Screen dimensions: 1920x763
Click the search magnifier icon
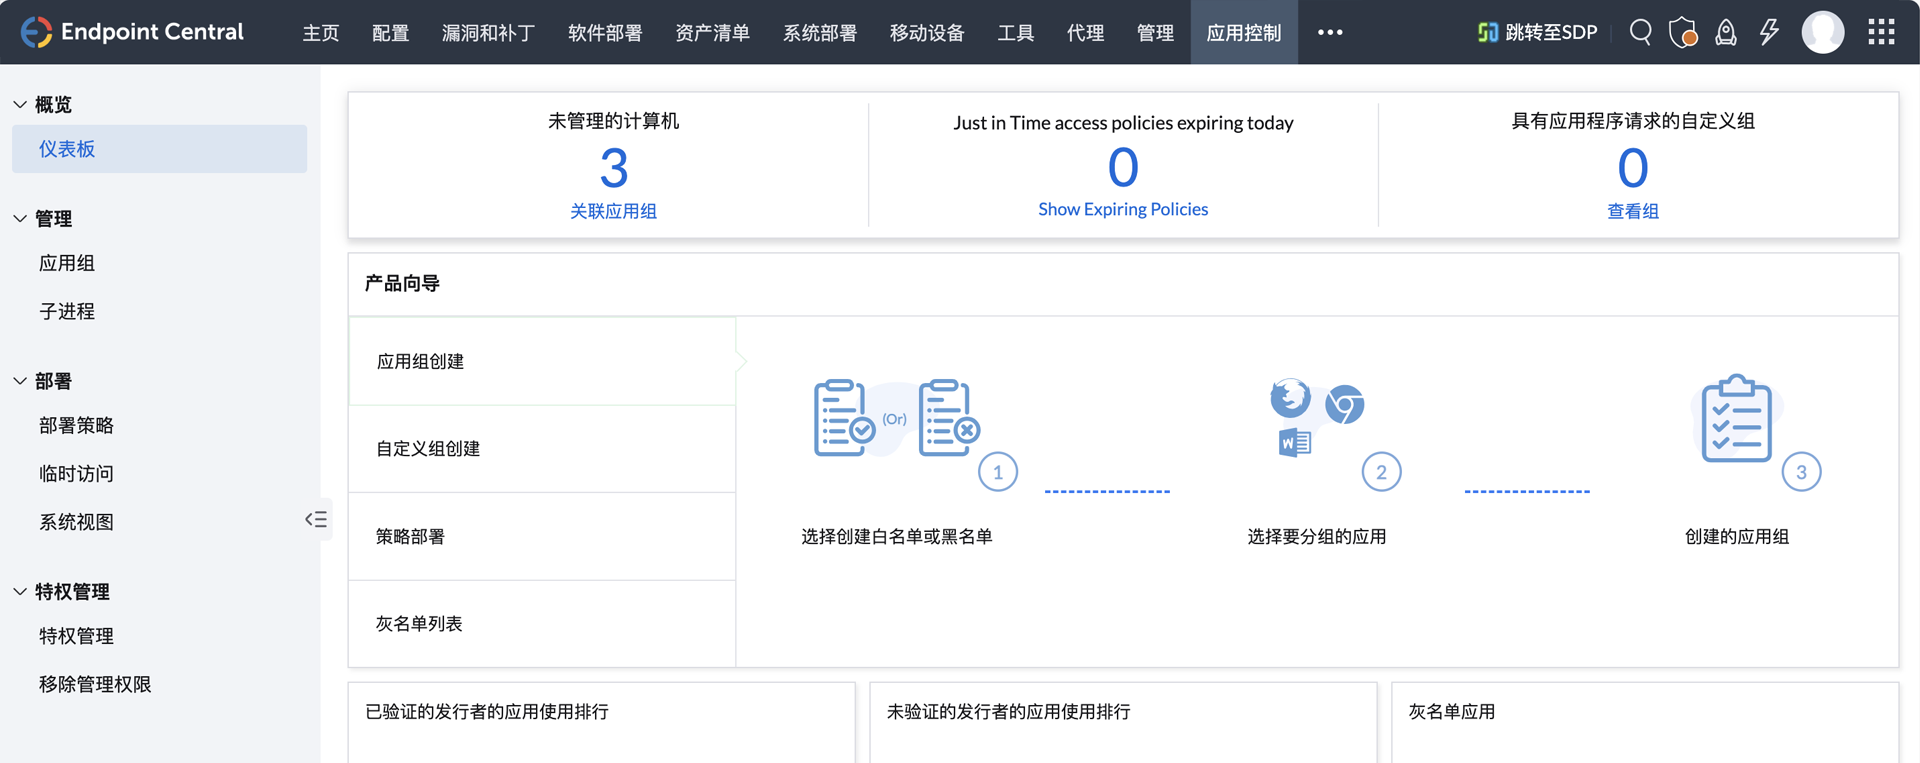[1640, 32]
